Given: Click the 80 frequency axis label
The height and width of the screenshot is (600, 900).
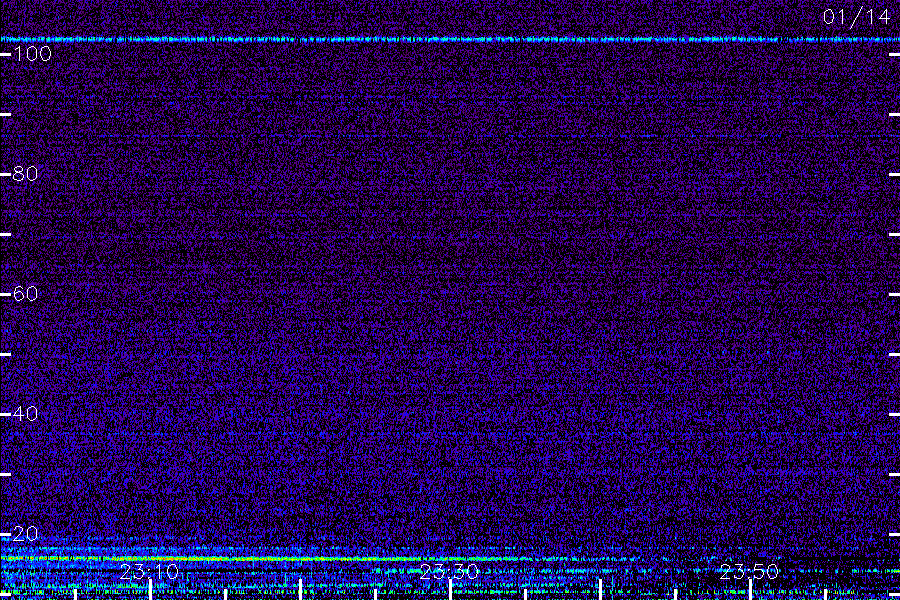Looking at the screenshot, I should coord(25,174).
